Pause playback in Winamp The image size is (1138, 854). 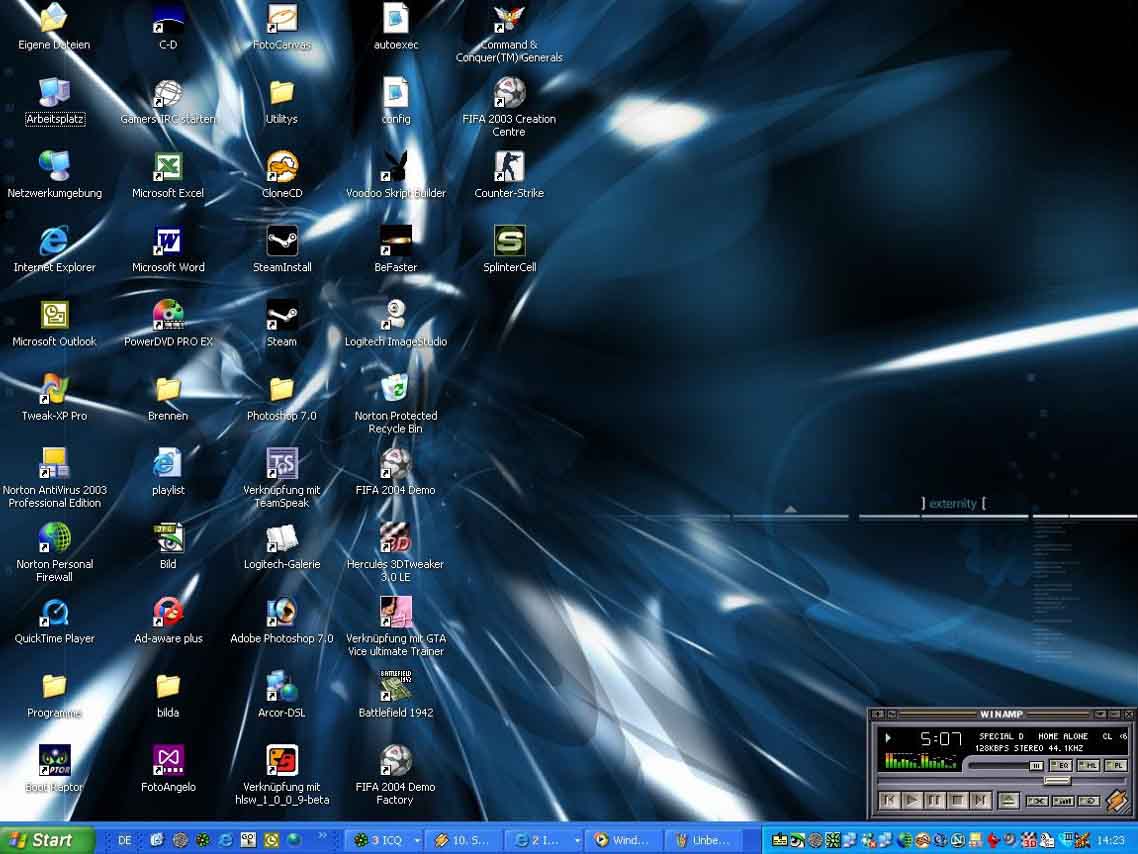(x=935, y=800)
